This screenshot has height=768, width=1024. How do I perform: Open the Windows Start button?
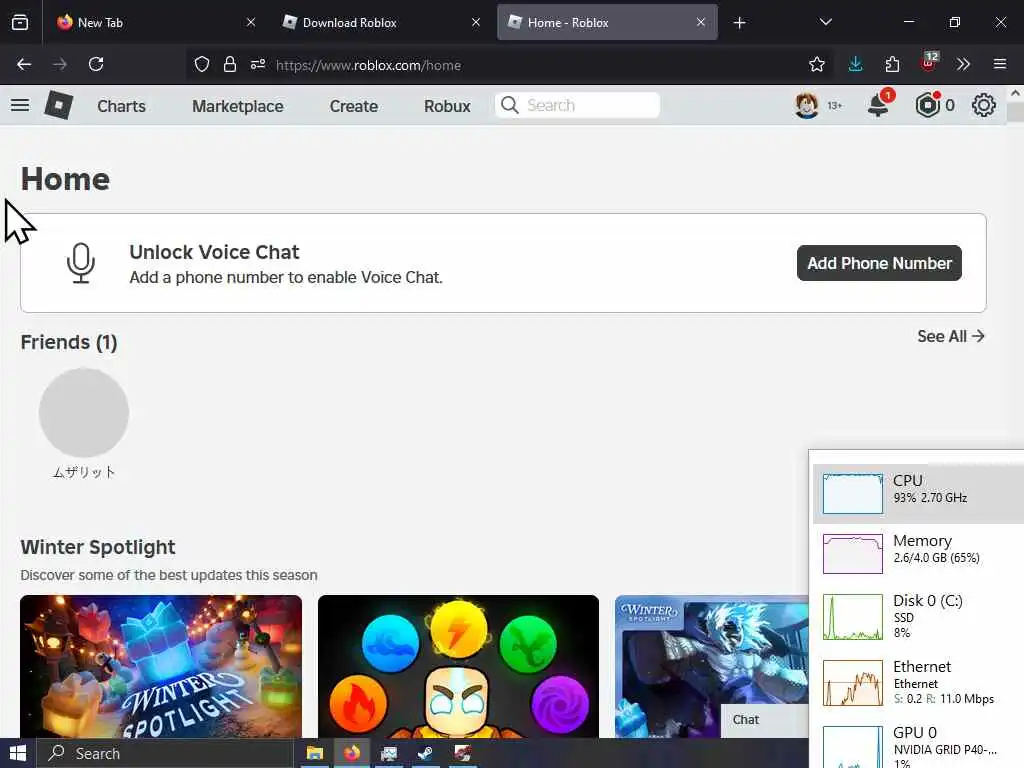pos(18,753)
